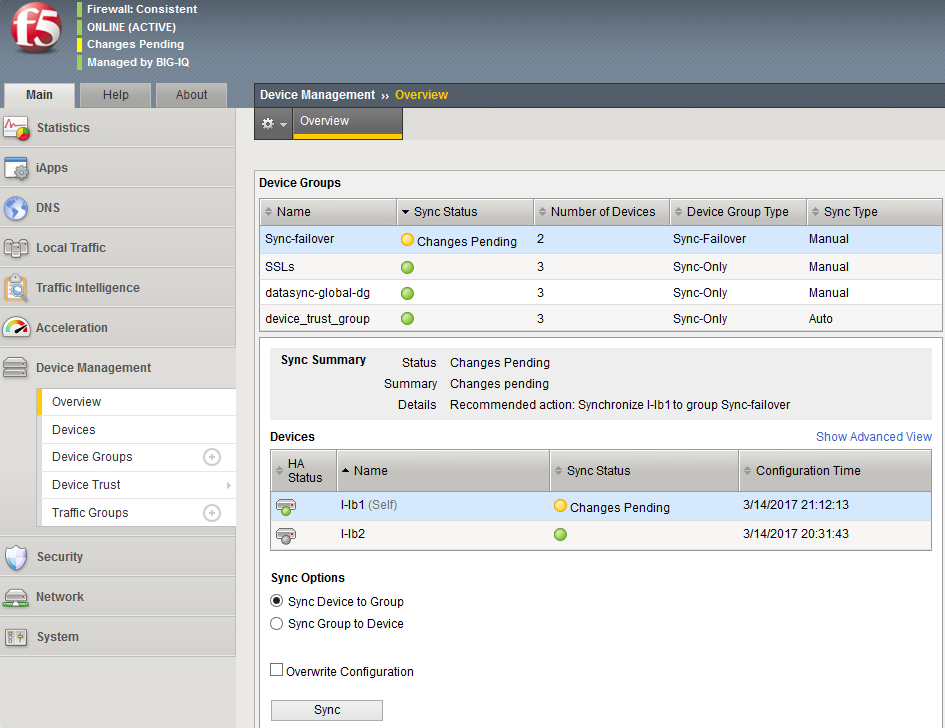Select the Network module icon
Viewport: 945px width, 728px height.
pyautogui.click(x=16, y=597)
